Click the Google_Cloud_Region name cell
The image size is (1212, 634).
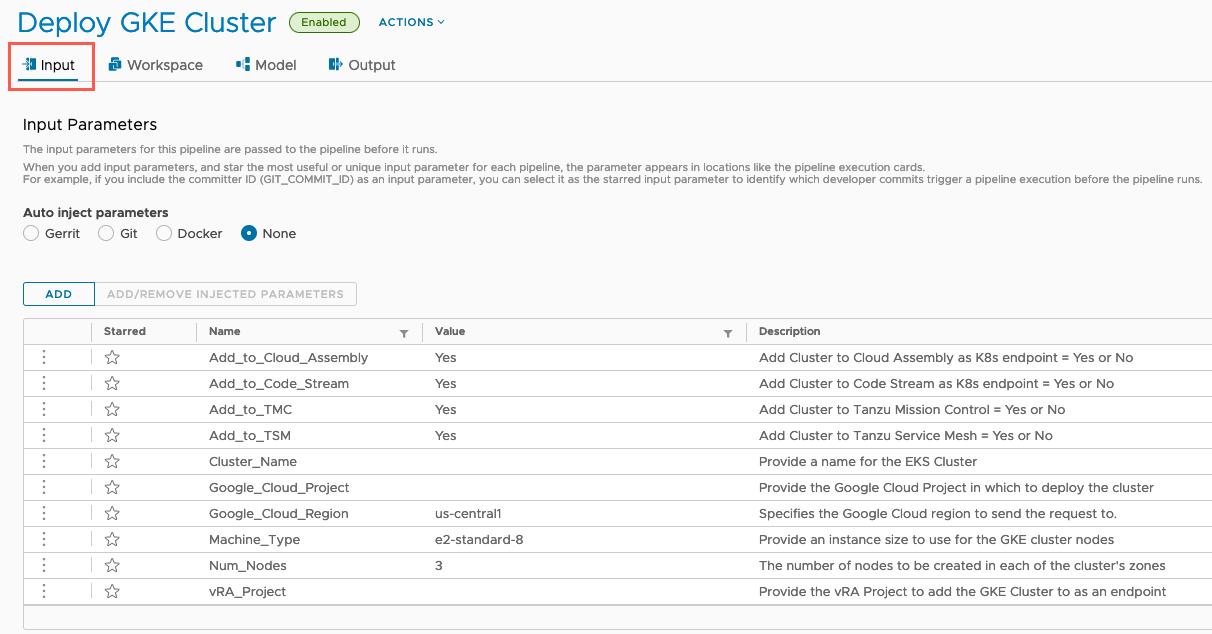click(279, 513)
